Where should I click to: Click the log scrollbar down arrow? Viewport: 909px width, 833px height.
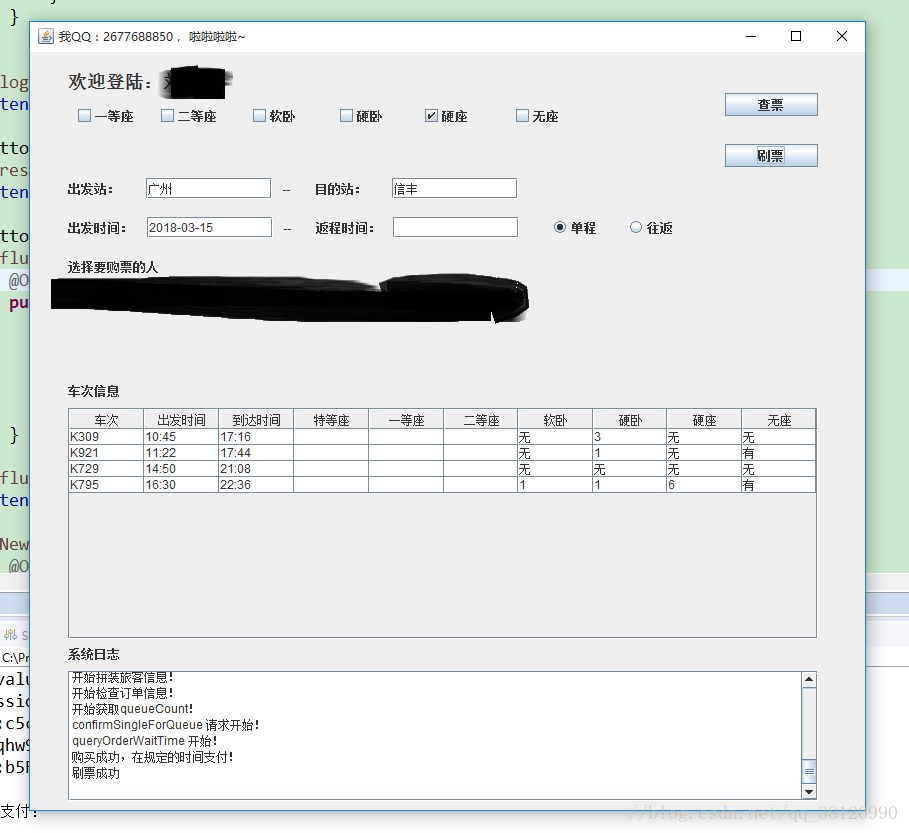coord(809,791)
